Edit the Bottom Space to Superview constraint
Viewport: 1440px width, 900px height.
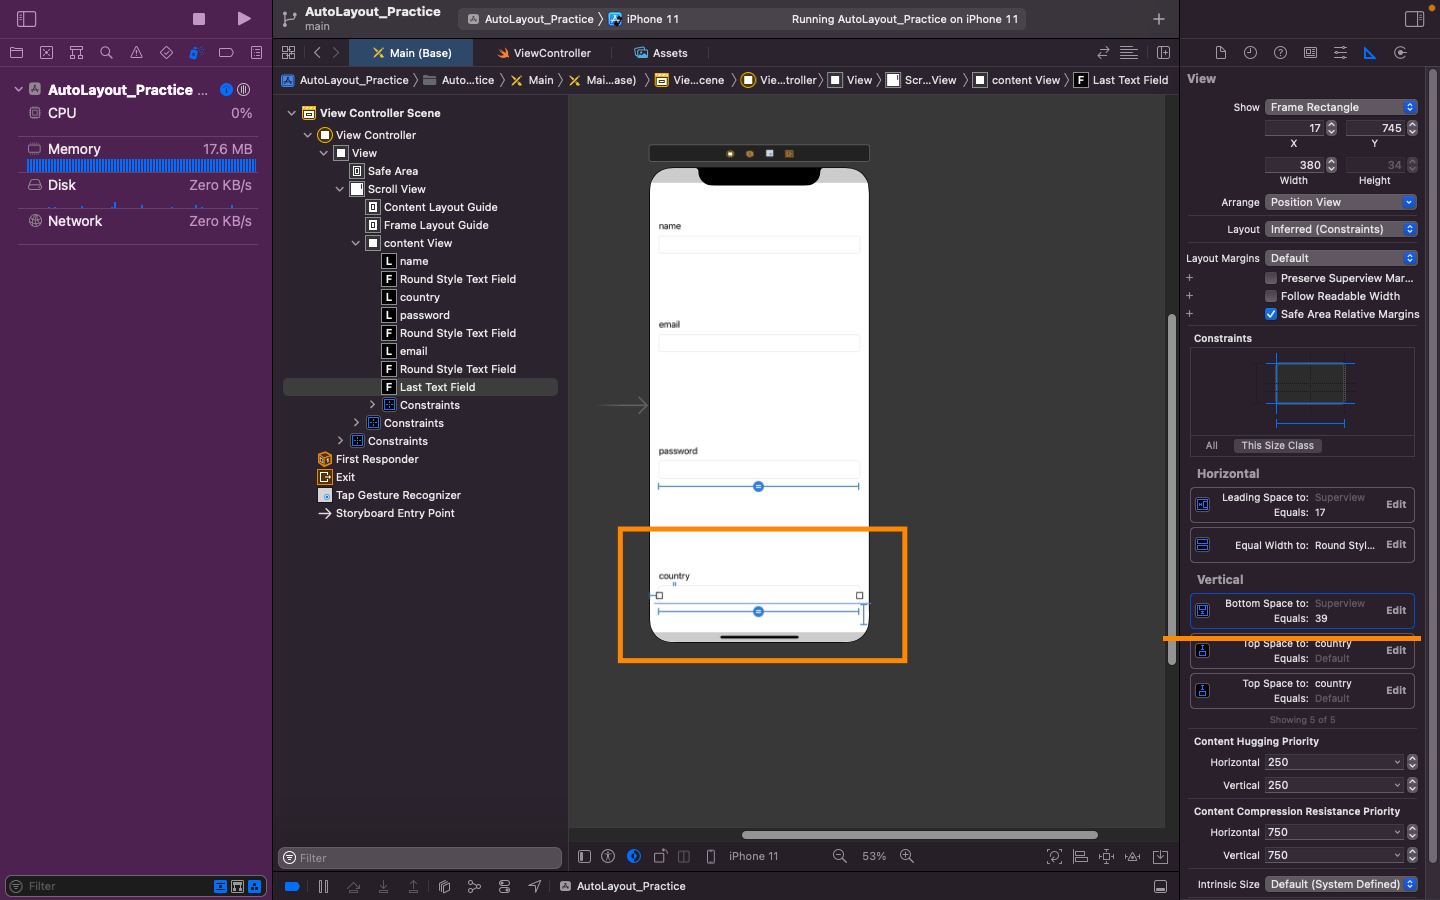[x=1396, y=610]
